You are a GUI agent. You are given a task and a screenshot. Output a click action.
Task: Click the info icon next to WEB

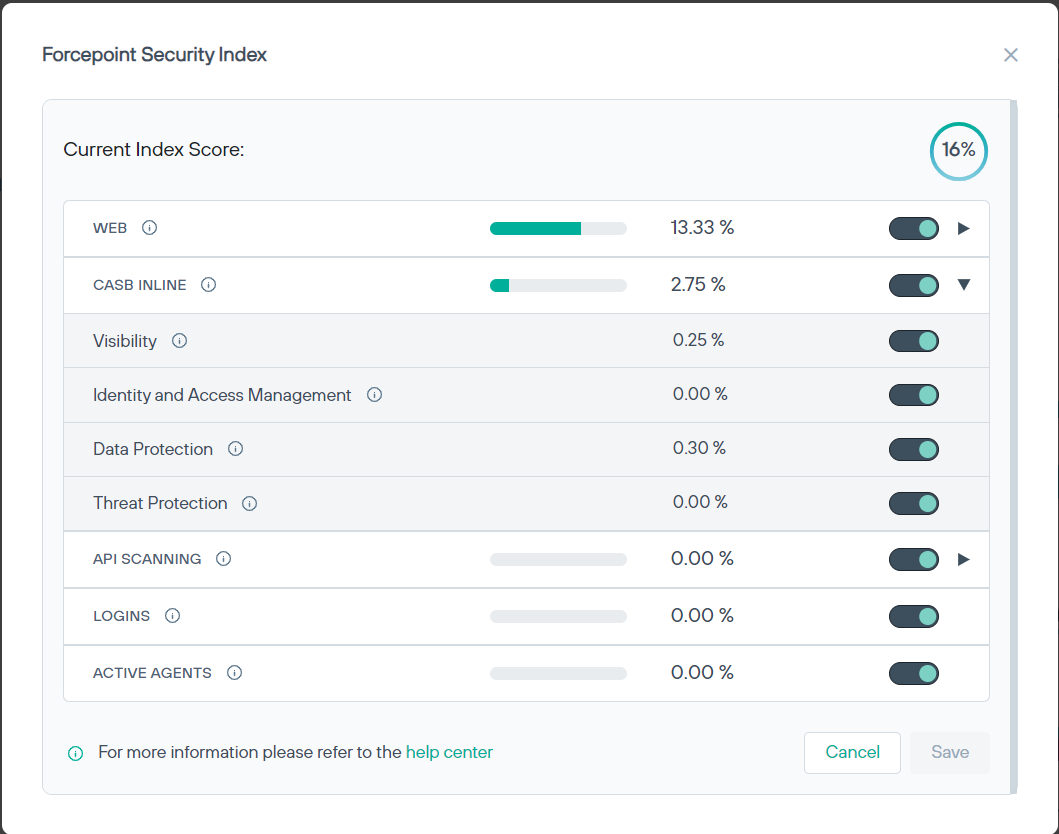150,228
